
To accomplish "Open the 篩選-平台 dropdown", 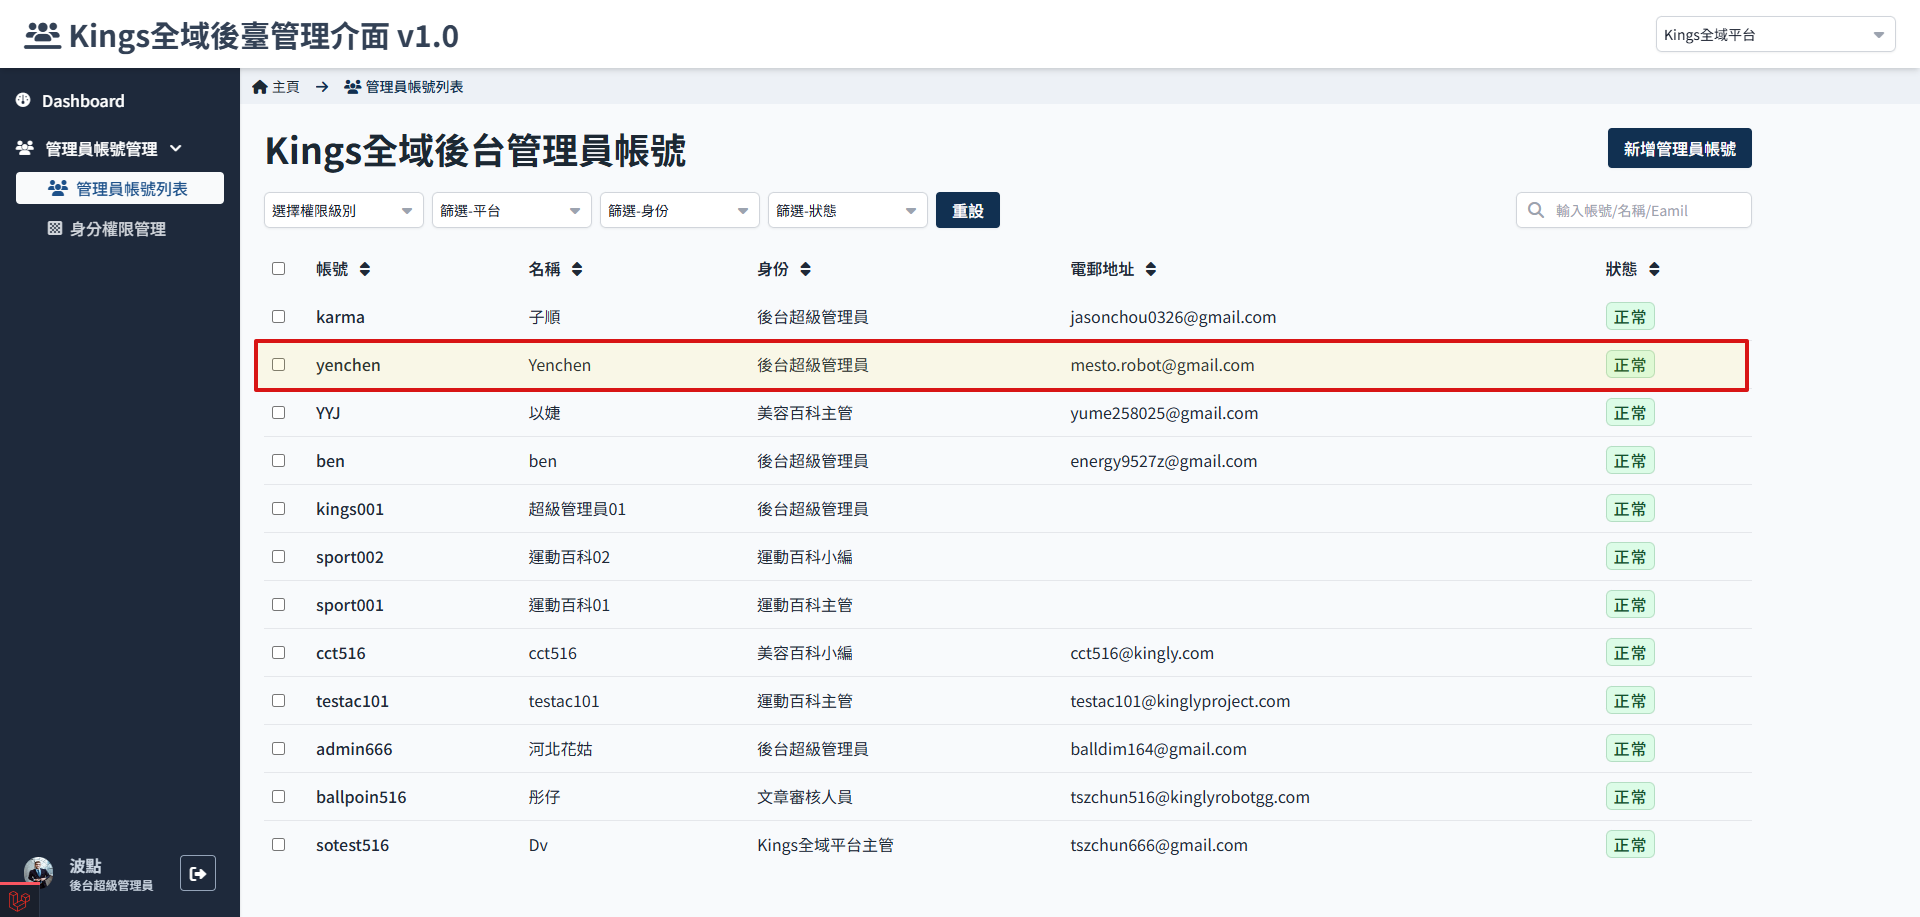I will pos(512,210).
